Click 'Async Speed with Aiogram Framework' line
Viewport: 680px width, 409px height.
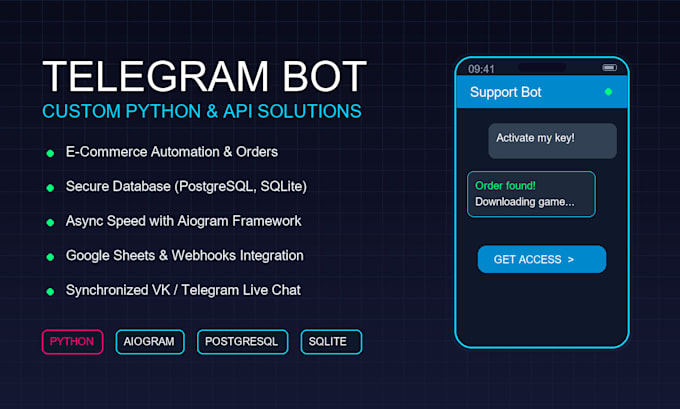[183, 221]
